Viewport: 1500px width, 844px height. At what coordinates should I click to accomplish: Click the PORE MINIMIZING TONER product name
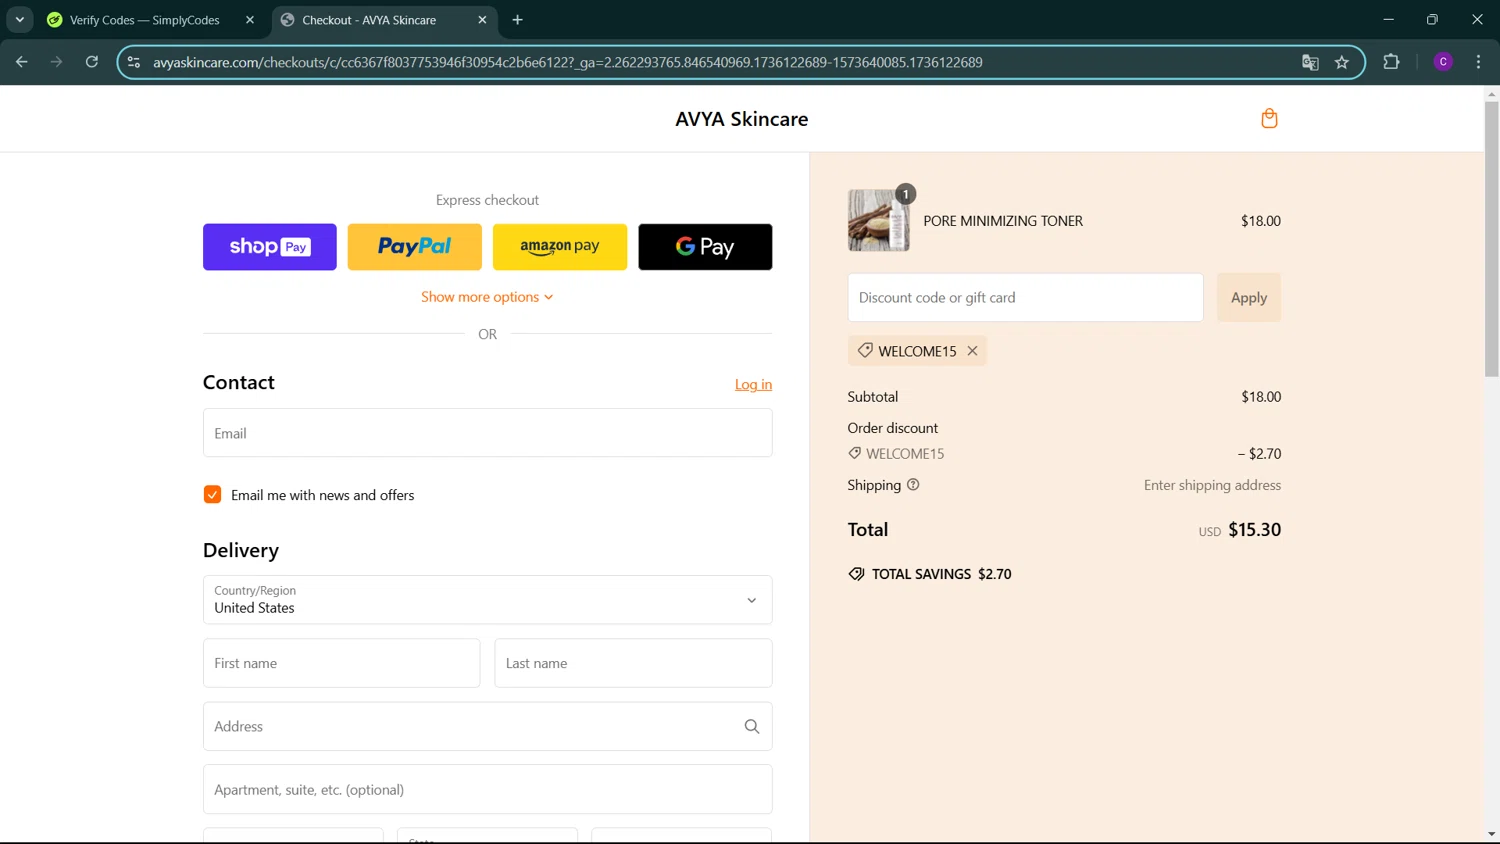click(x=1003, y=221)
